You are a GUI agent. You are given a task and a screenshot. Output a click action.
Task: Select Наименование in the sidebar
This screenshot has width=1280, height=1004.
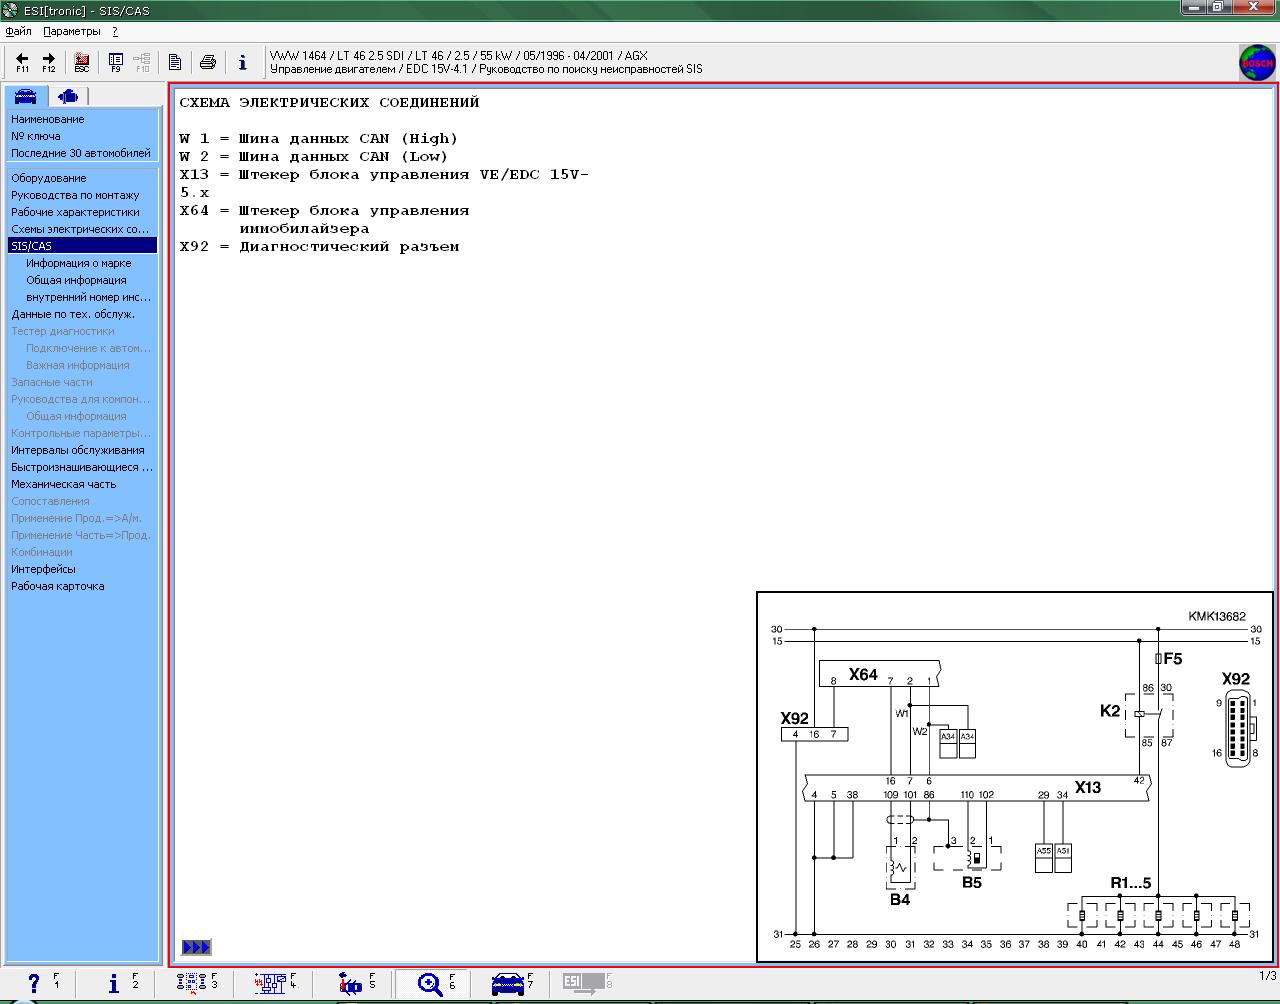[48, 119]
